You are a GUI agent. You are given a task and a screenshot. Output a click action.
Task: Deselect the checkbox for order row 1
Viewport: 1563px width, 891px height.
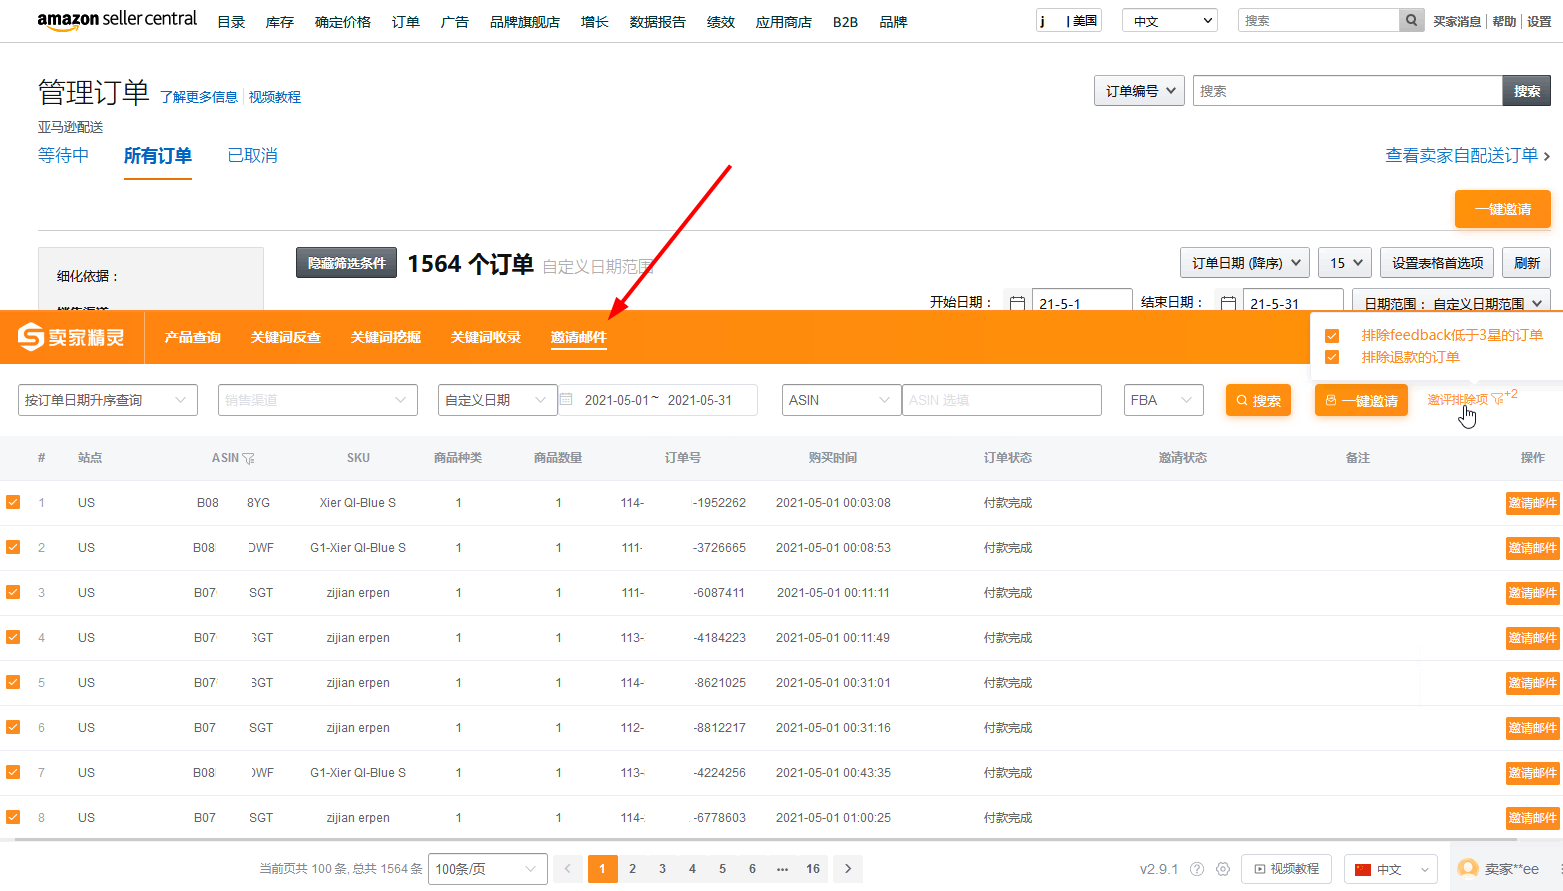pyautogui.click(x=13, y=502)
